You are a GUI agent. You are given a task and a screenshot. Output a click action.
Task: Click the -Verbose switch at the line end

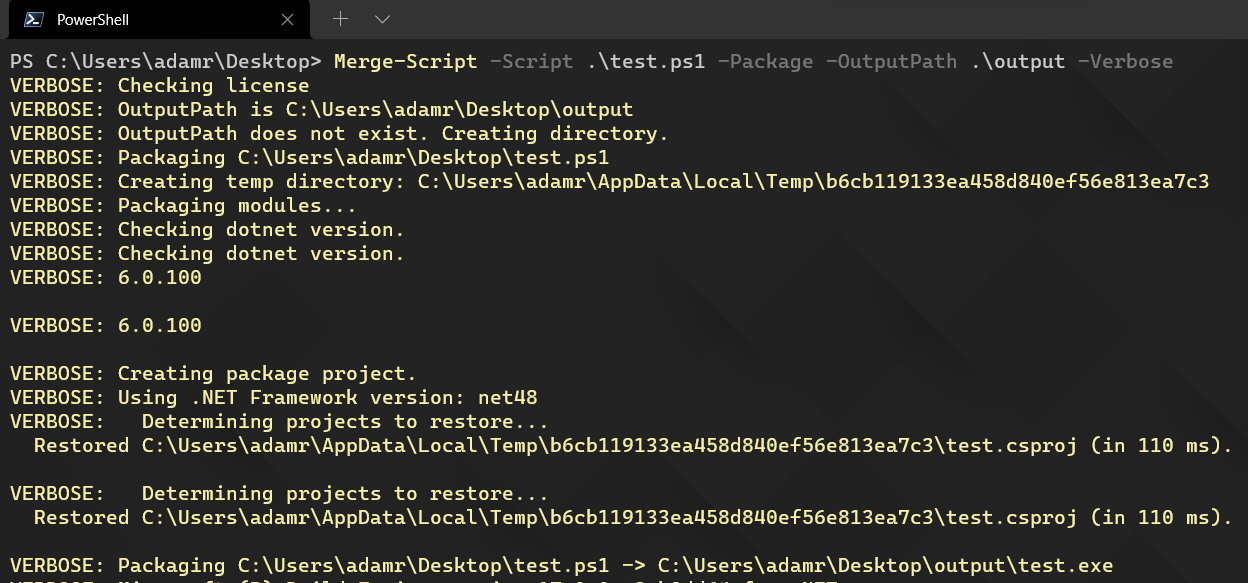[1125, 61]
